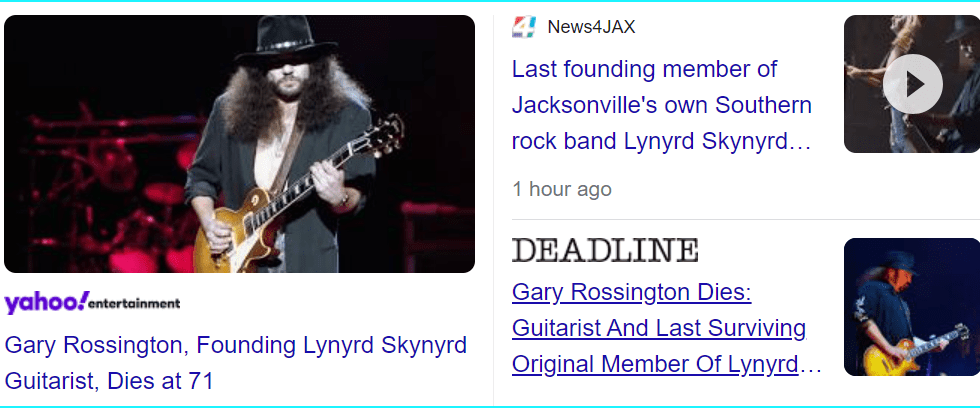Click the News4JAX source name text
This screenshot has width=980, height=408.
coord(591,27)
